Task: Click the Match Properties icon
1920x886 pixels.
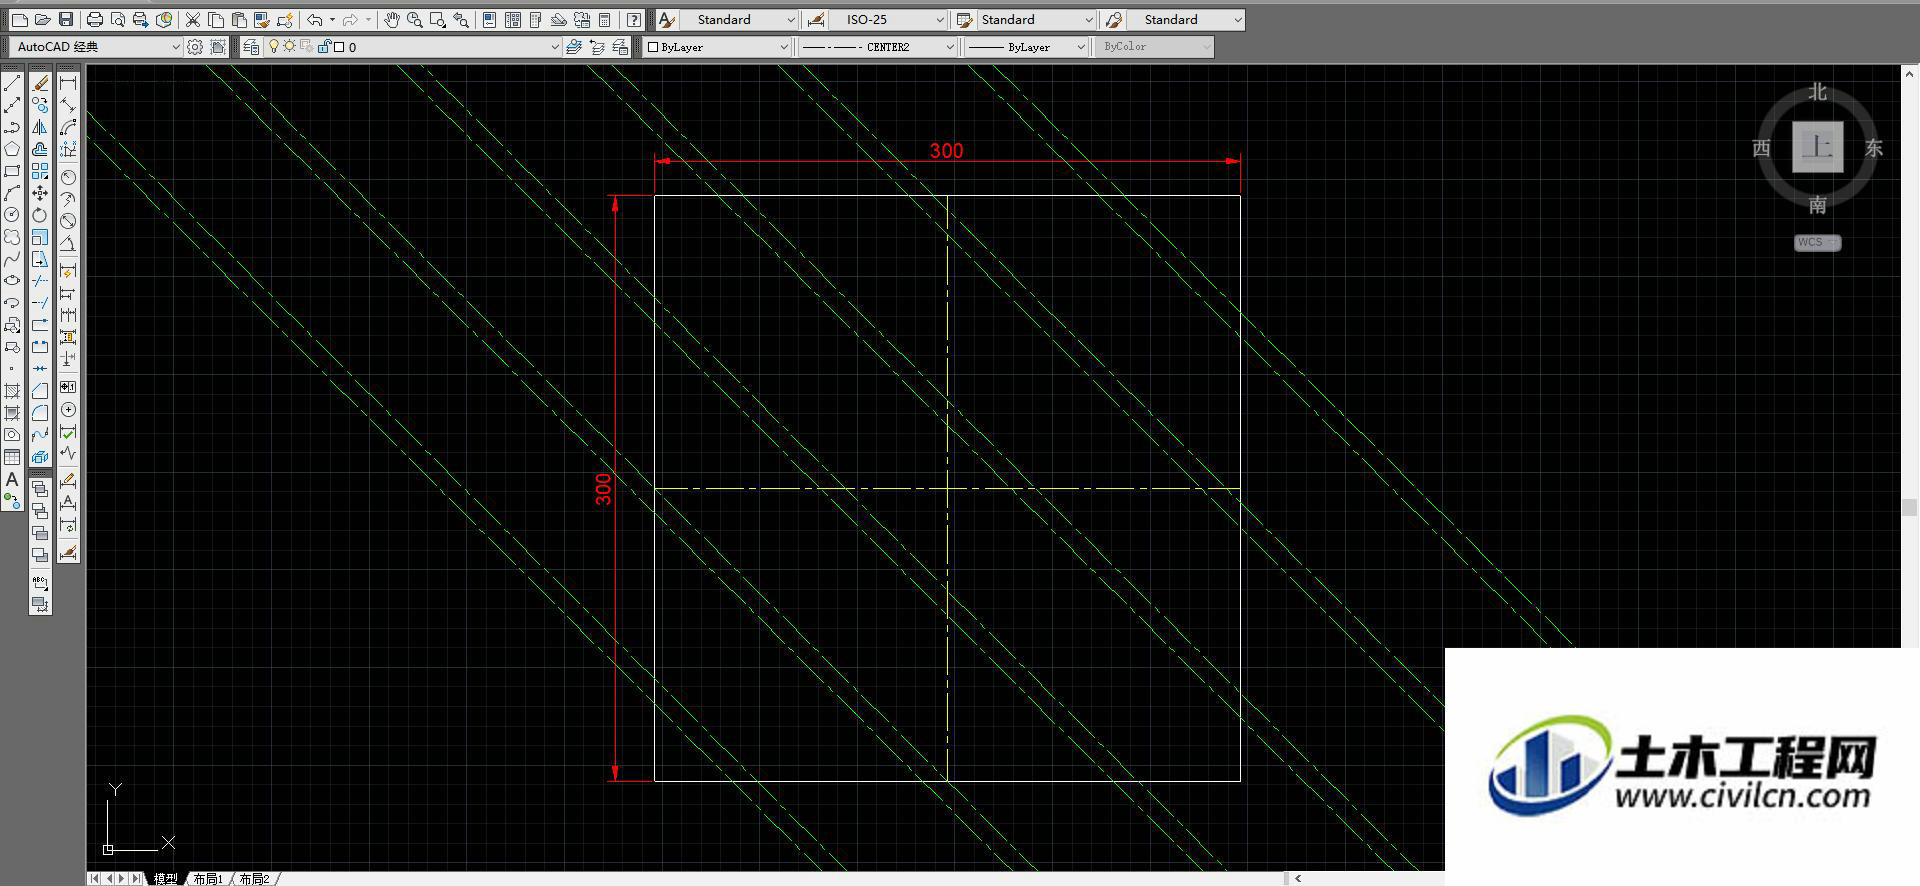Action: (262, 19)
